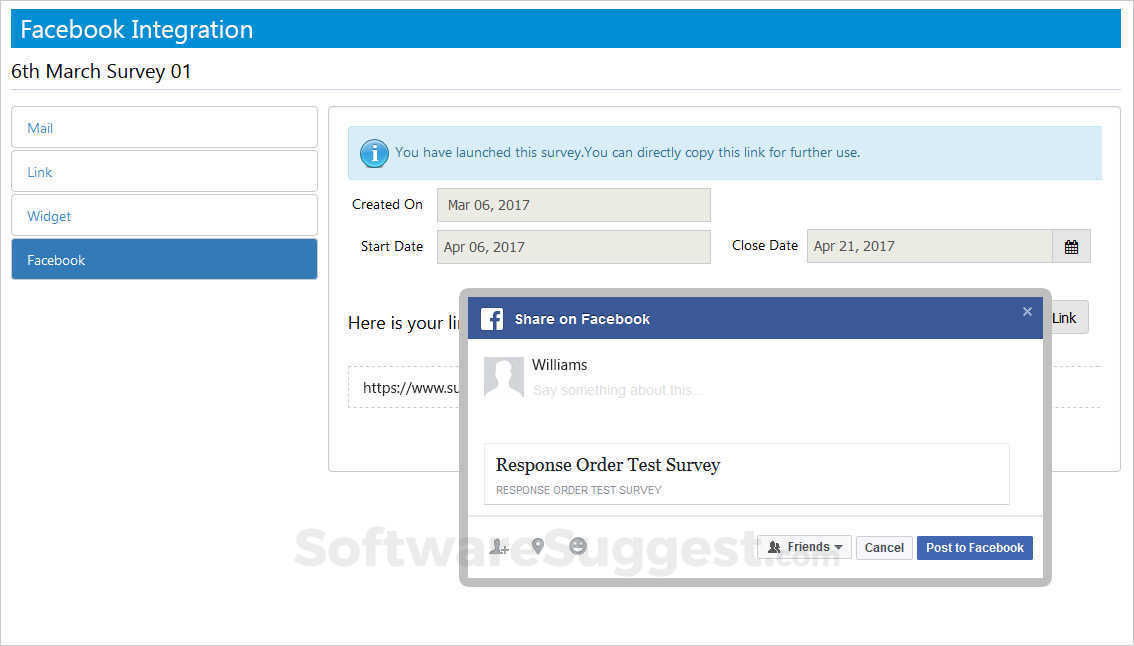Screen dimensions: 1134x646
Task: Click the add location pin icon
Action: click(537, 546)
